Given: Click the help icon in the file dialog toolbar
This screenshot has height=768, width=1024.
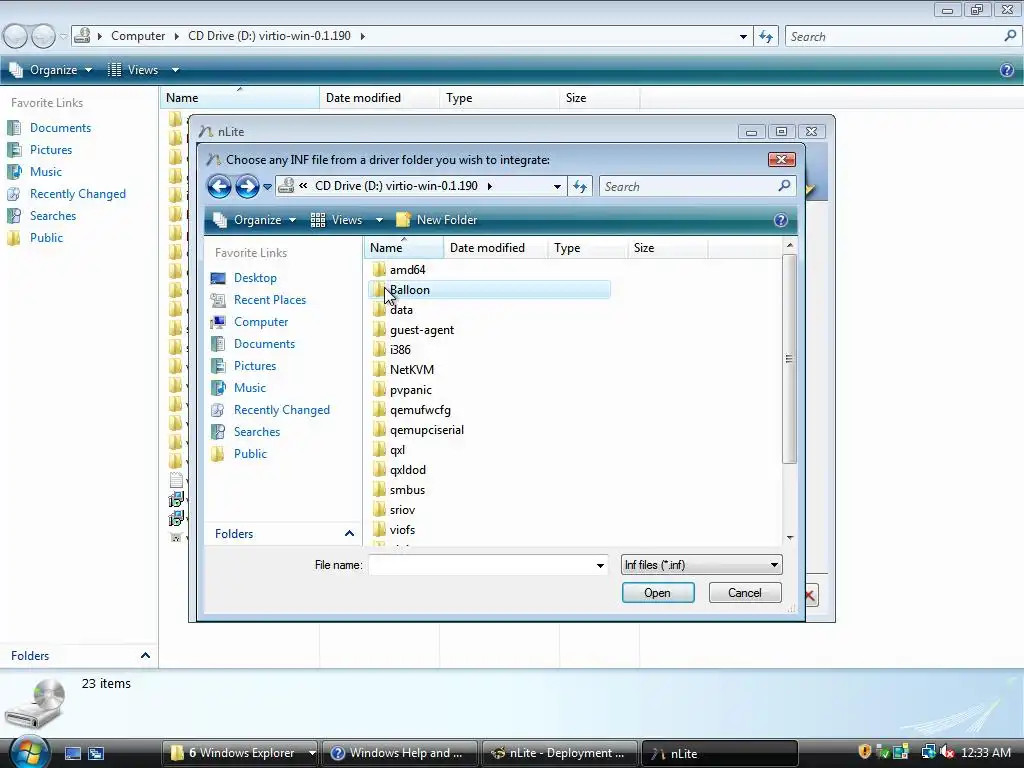Looking at the screenshot, I should (x=780, y=220).
